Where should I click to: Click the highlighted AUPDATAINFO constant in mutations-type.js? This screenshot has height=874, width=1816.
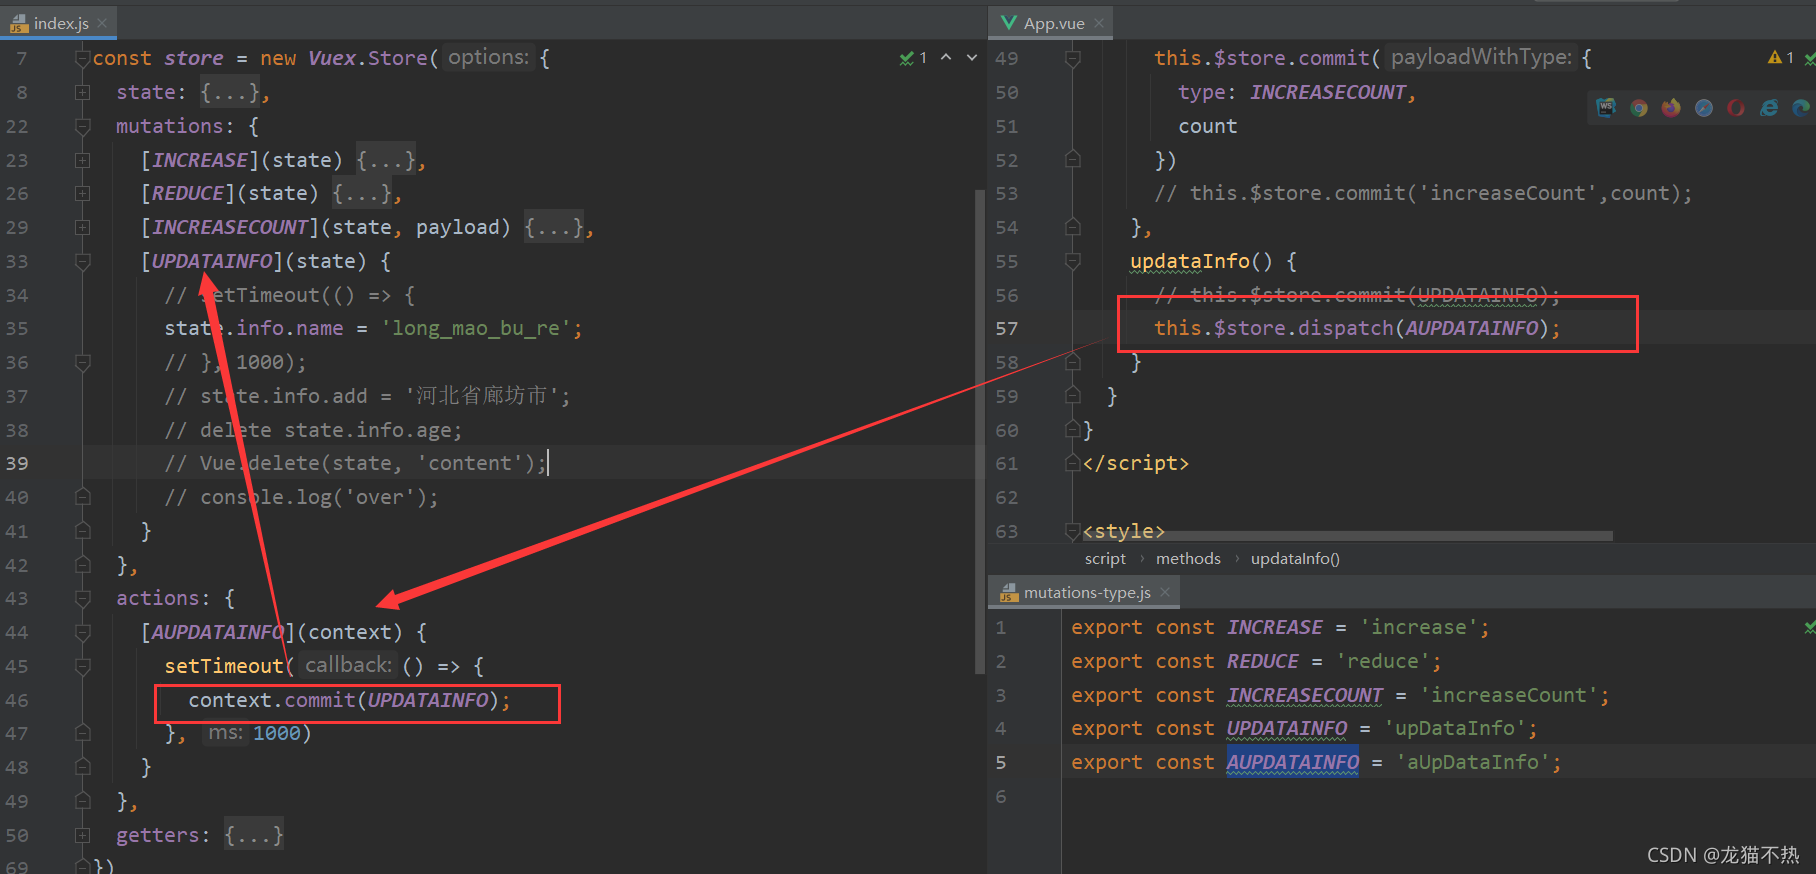click(x=1293, y=762)
